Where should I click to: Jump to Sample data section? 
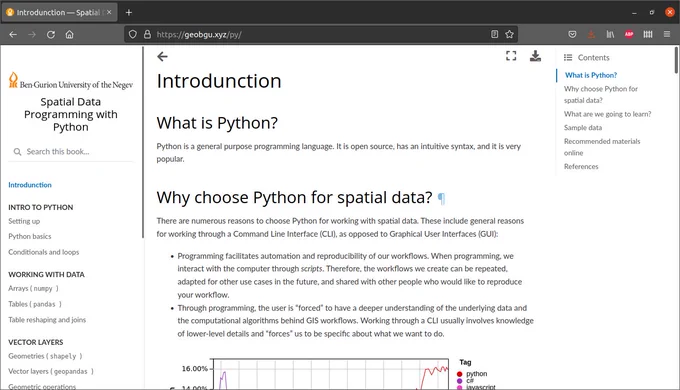pos(583,128)
